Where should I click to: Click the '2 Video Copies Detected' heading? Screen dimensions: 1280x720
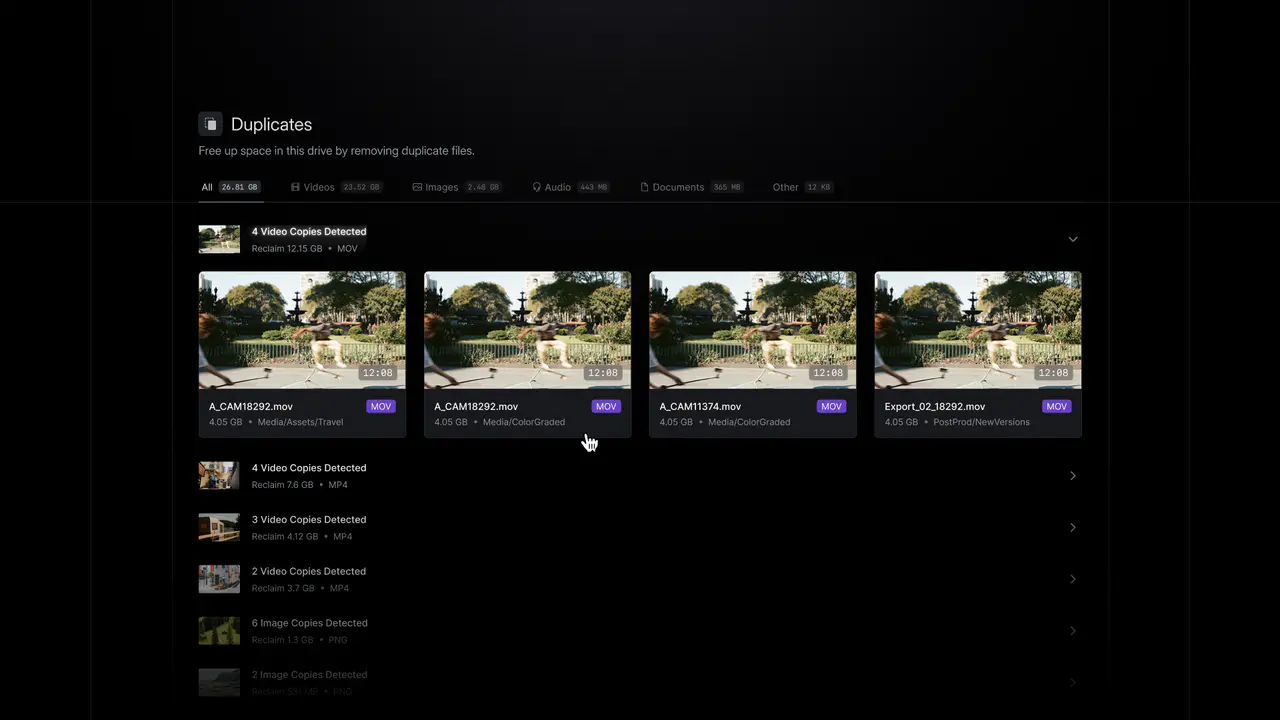309,572
